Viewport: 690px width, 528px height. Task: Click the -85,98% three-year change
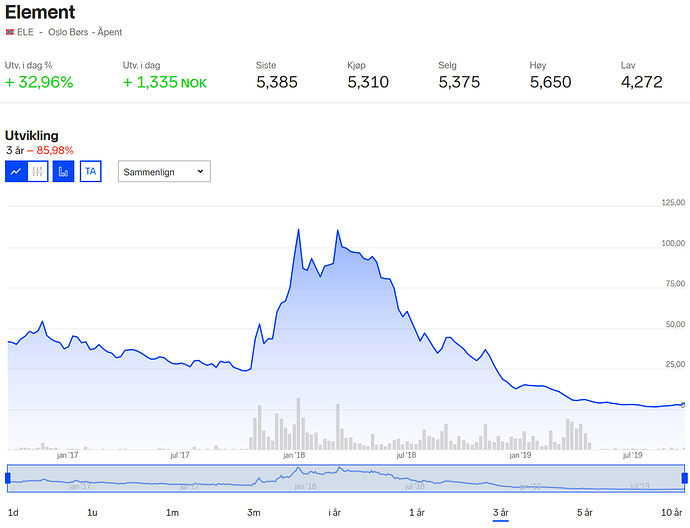pyautogui.click(x=50, y=150)
